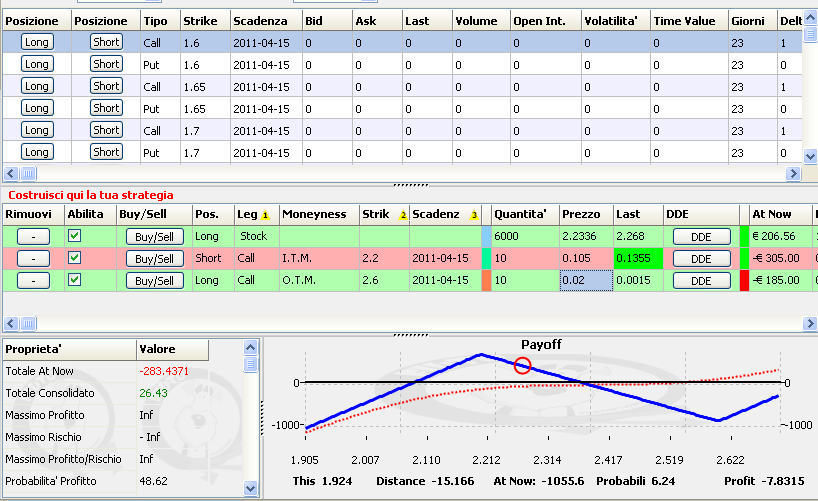Click red circle marker on payoff chart

522,365
